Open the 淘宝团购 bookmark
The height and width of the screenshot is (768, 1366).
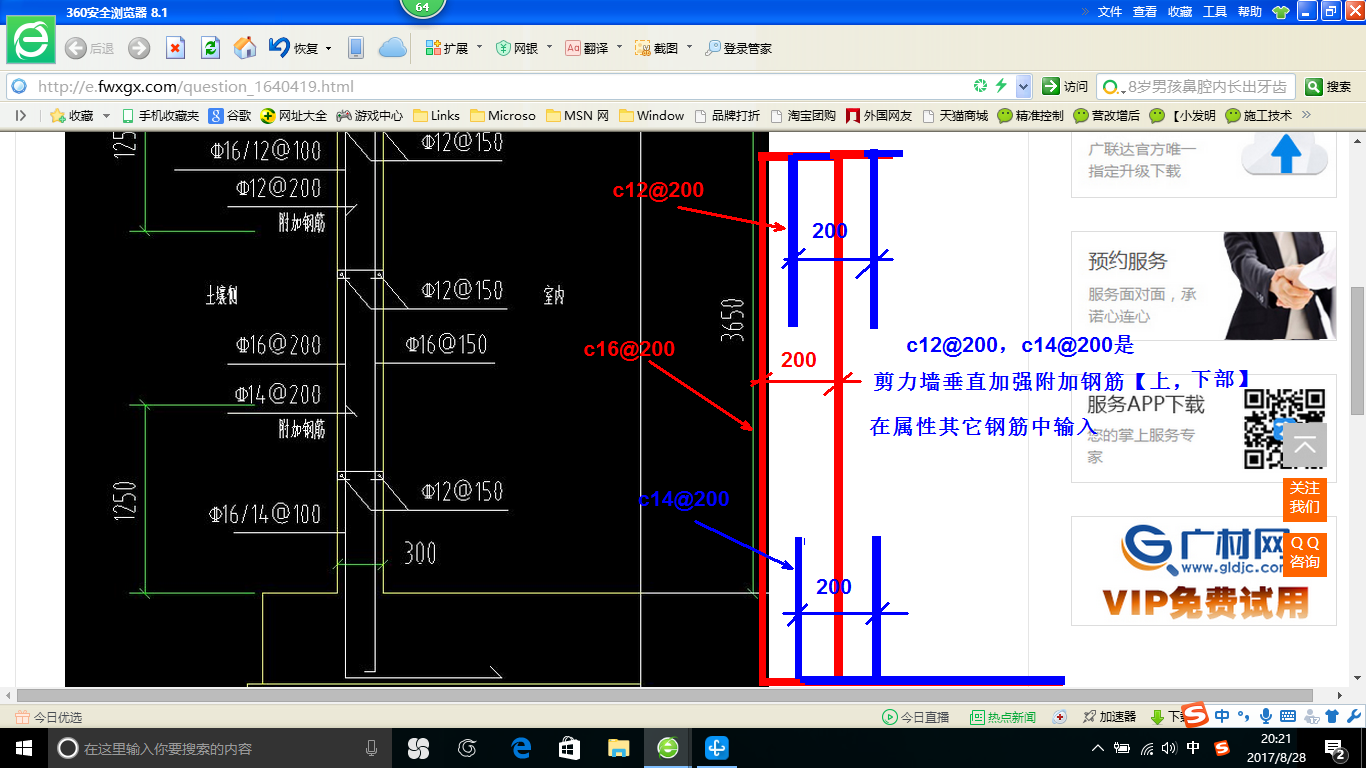[x=803, y=116]
